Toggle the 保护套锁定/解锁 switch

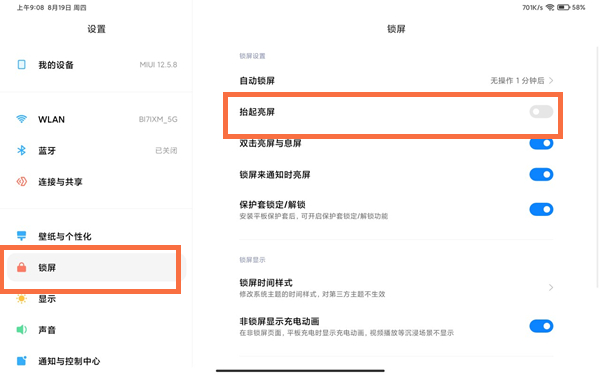click(541, 209)
